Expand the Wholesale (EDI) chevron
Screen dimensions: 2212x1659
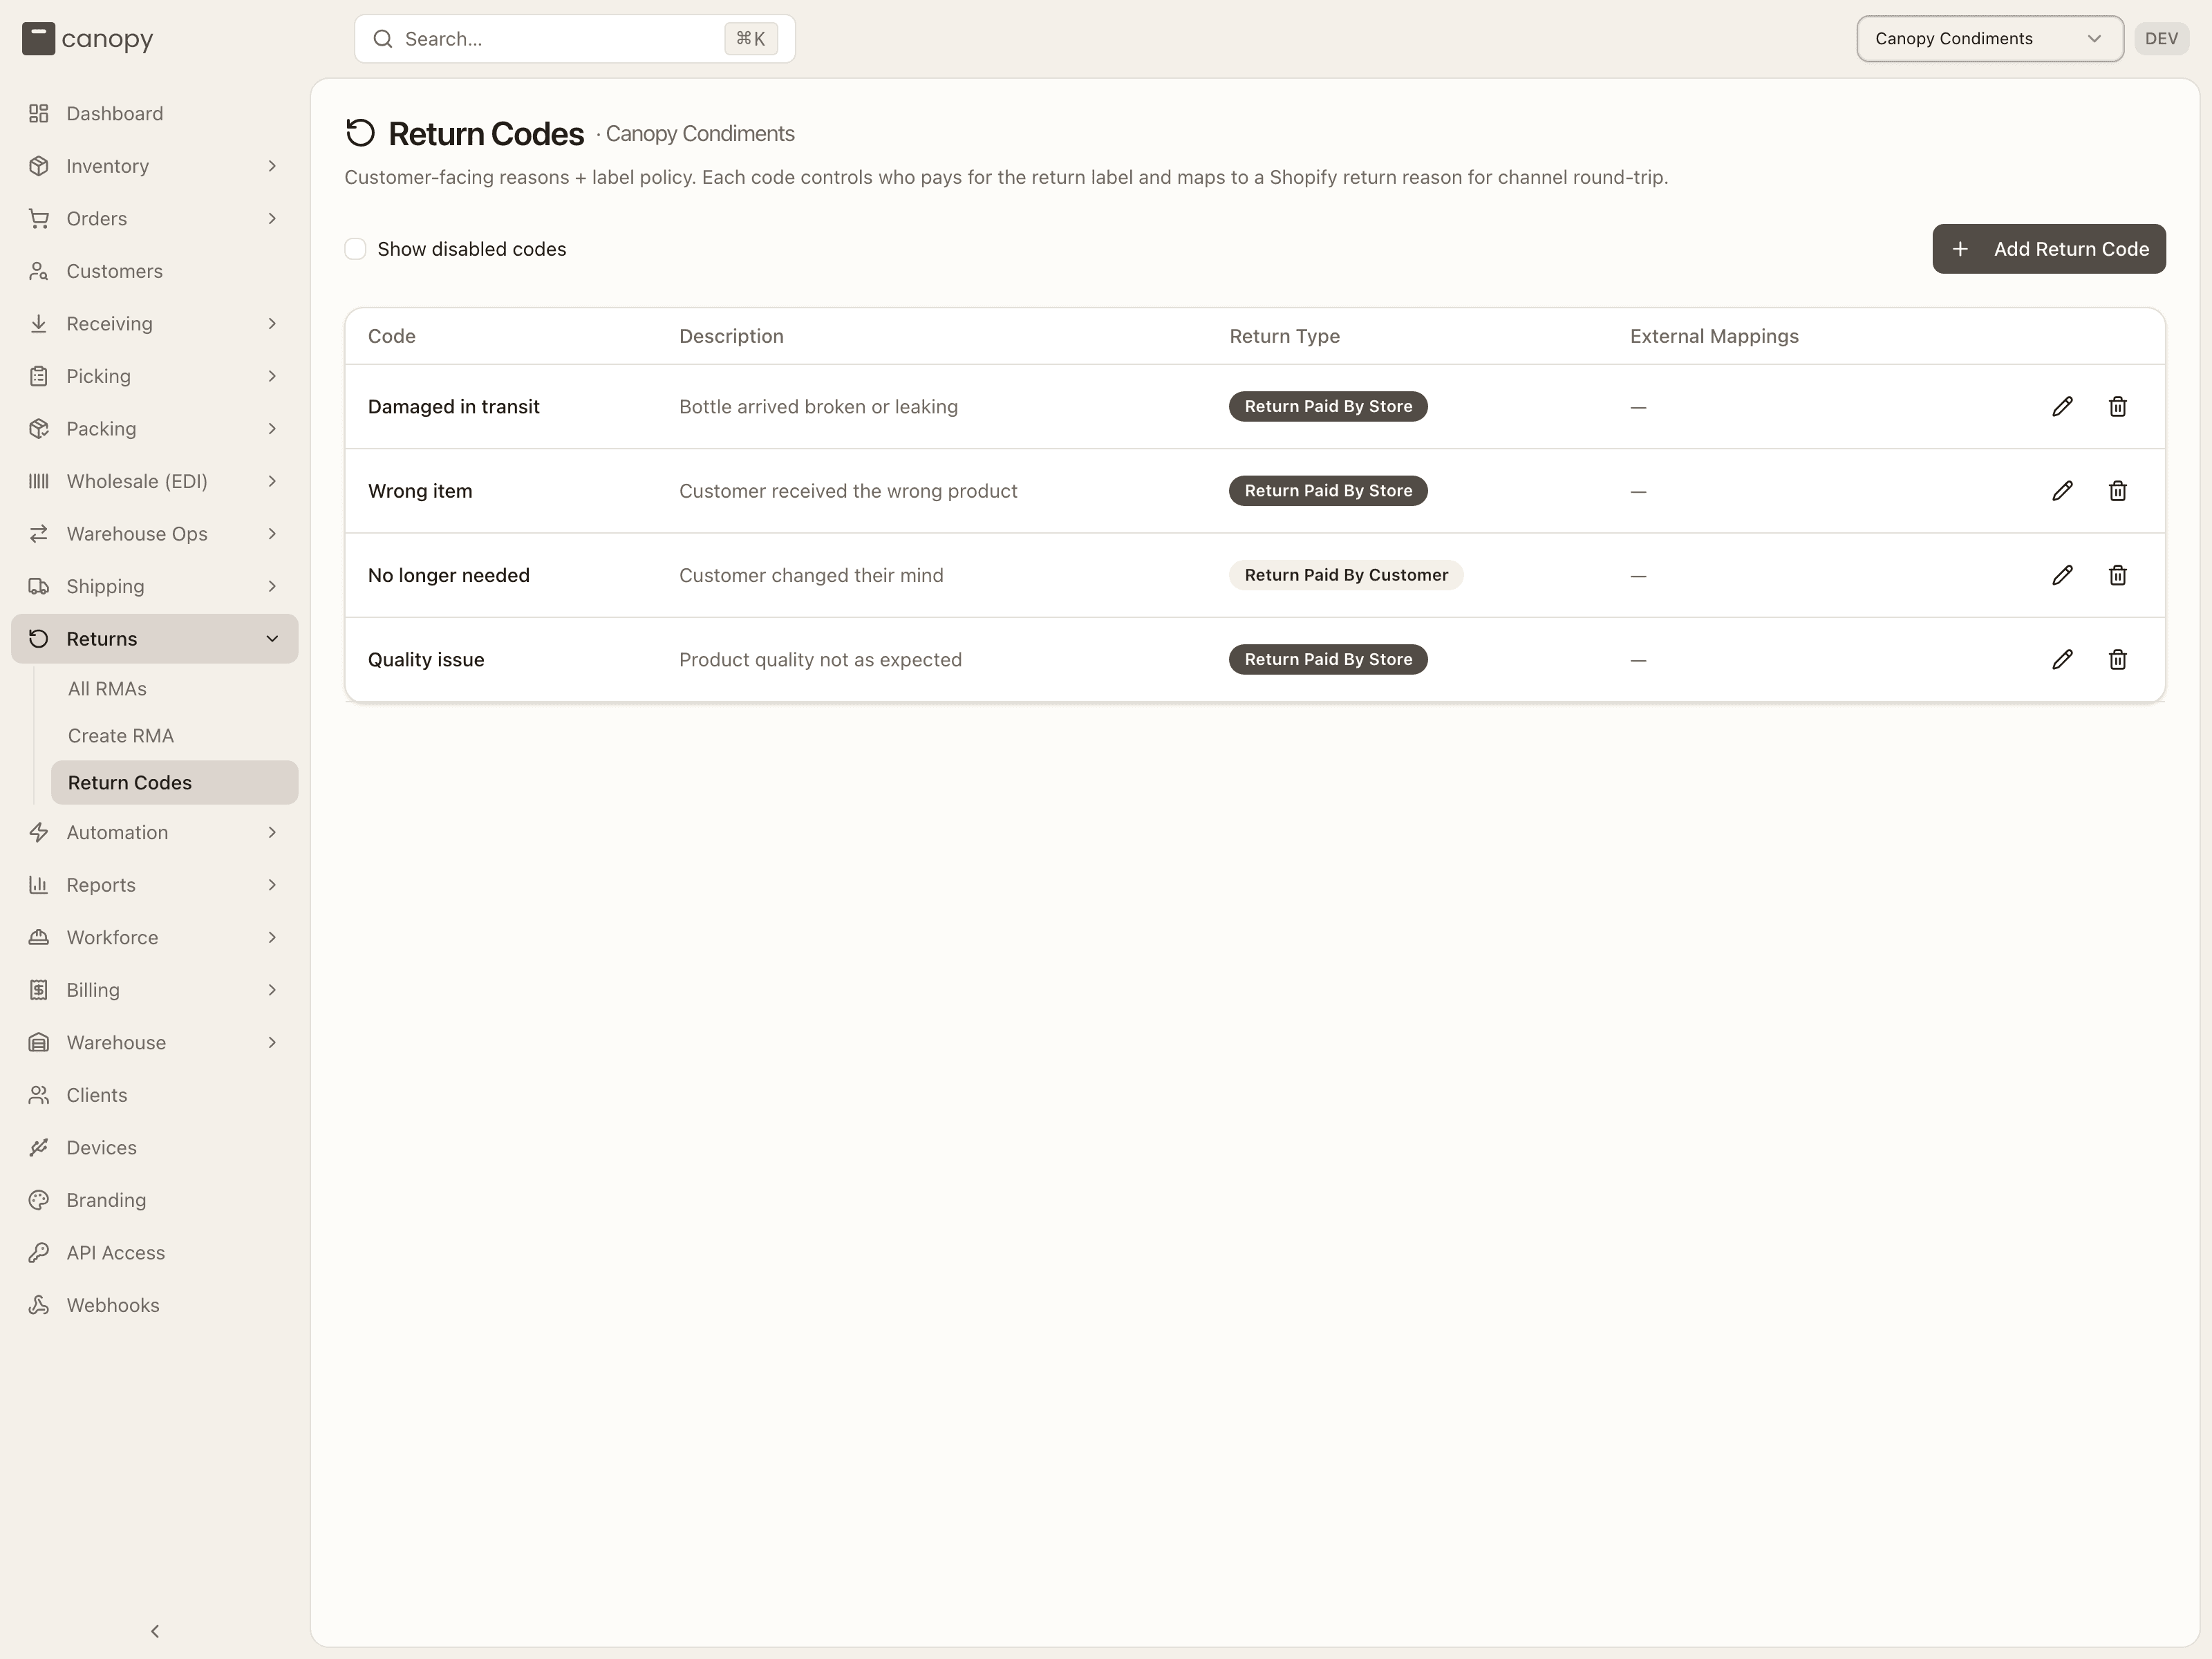[x=272, y=481]
